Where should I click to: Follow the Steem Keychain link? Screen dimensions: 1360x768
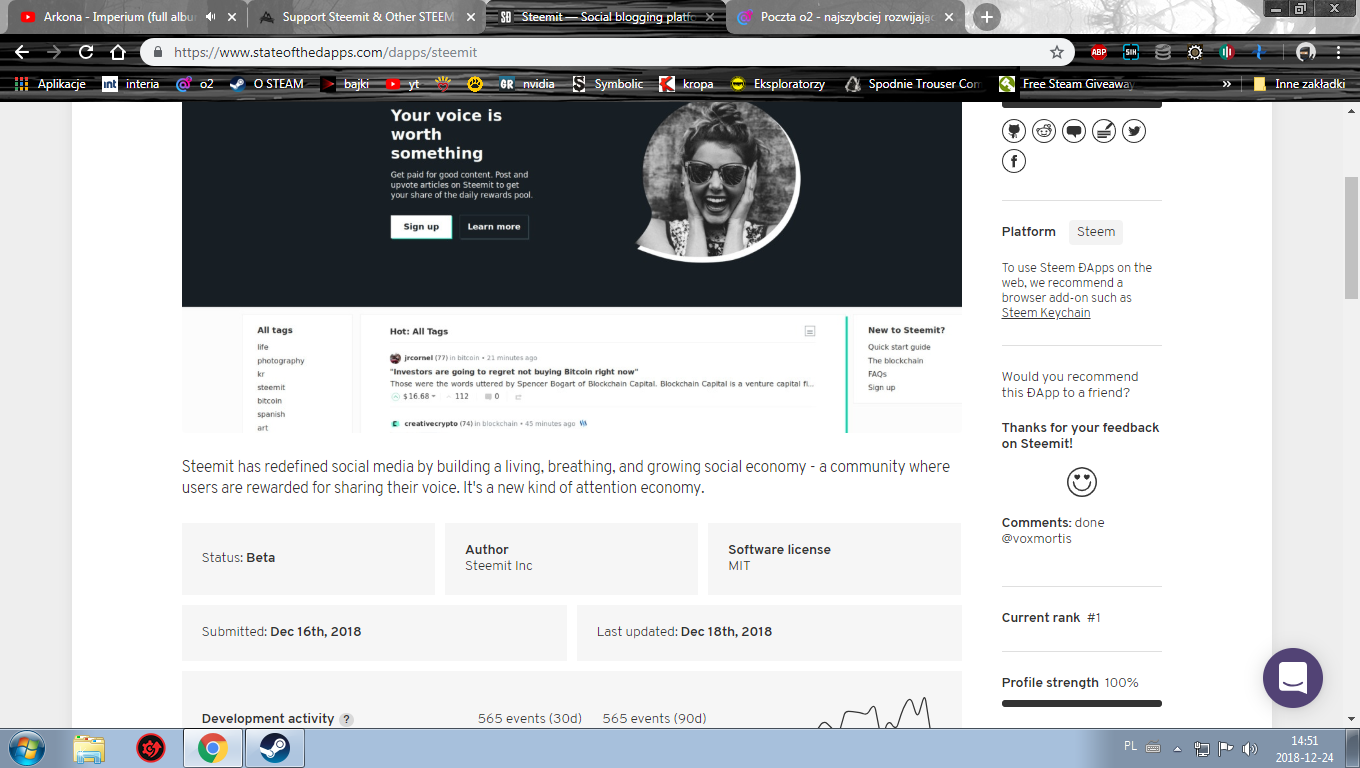coord(1046,313)
